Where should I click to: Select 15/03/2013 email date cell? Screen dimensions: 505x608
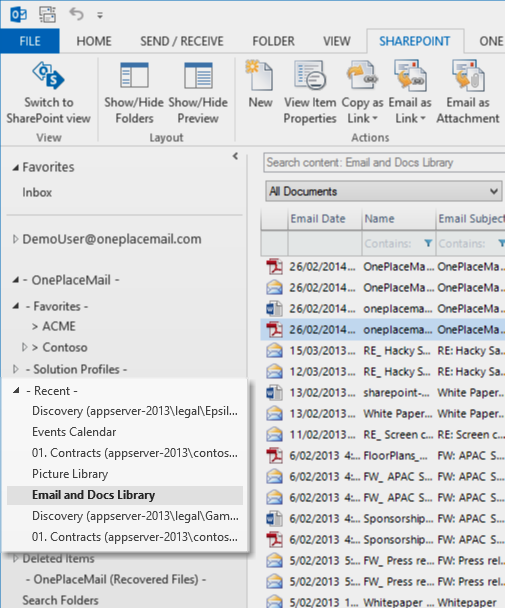click(322, 351)
